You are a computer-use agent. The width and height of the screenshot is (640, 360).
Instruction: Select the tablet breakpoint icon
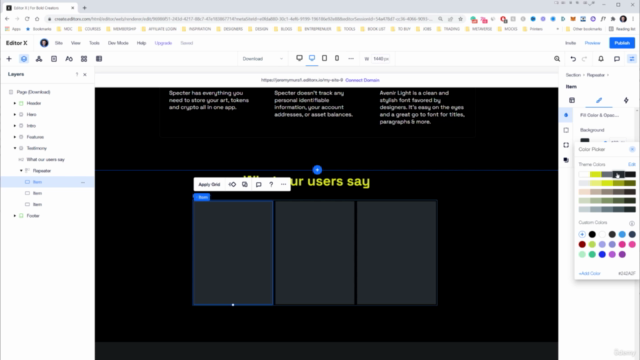click(324, 58)
